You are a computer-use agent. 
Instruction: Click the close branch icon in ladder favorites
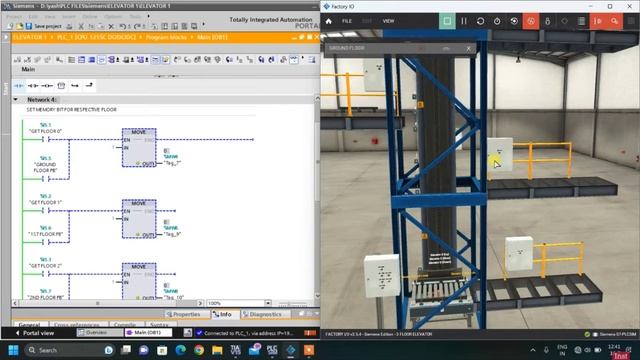[x=89, y=85]
